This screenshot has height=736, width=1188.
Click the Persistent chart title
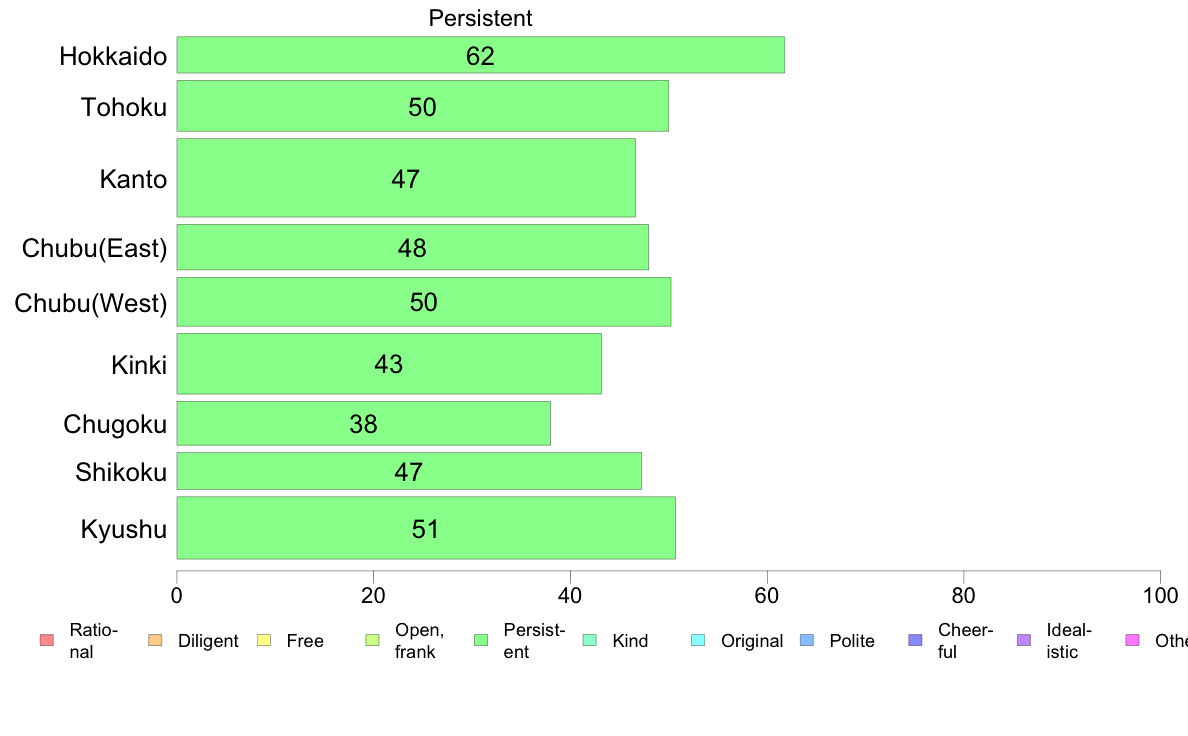pyautogui.click(x=480, y=18)
